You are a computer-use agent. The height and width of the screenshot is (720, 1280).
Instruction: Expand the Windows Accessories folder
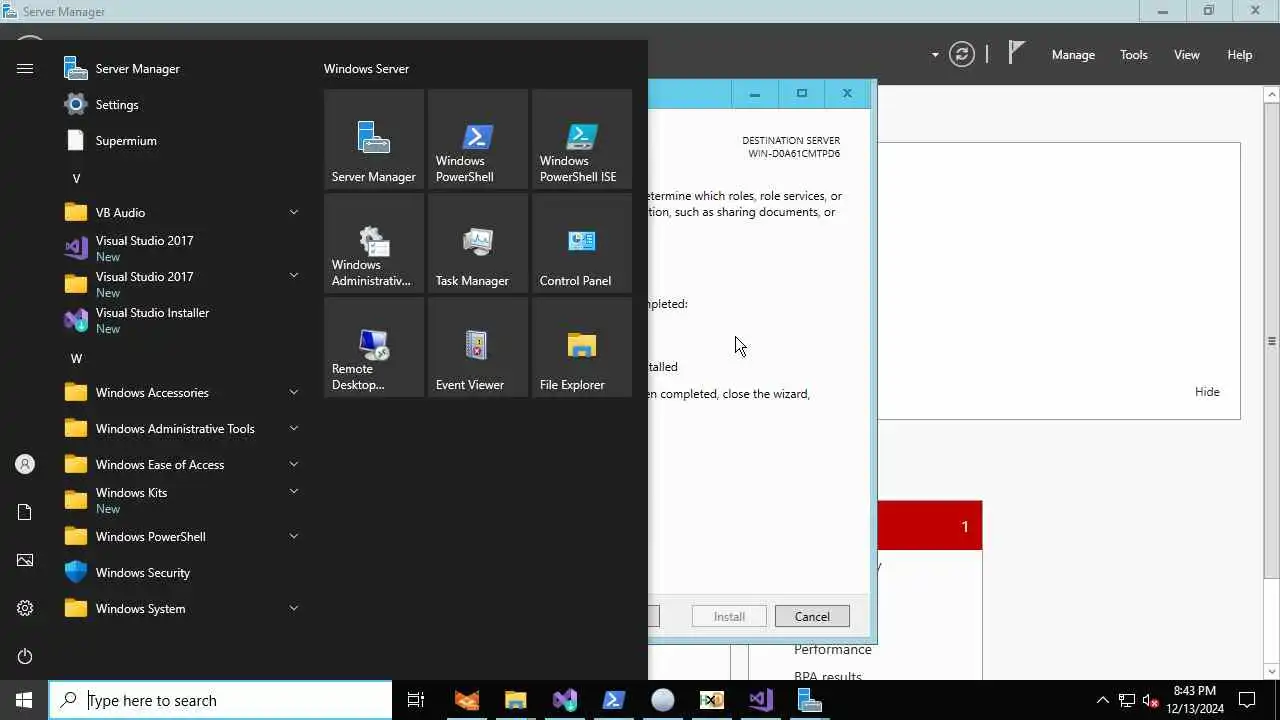[183, 393]
